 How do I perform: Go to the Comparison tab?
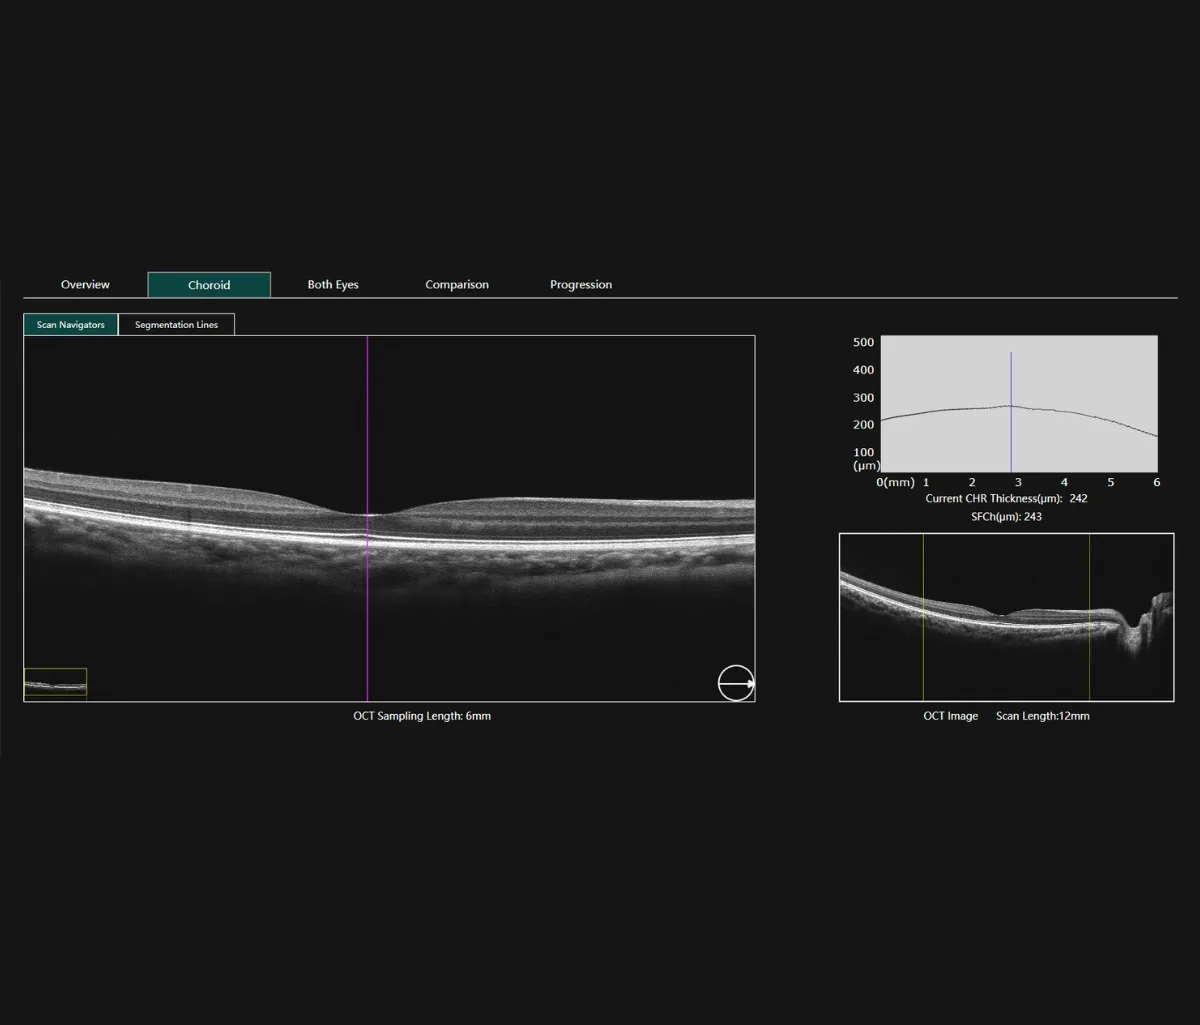457,285
